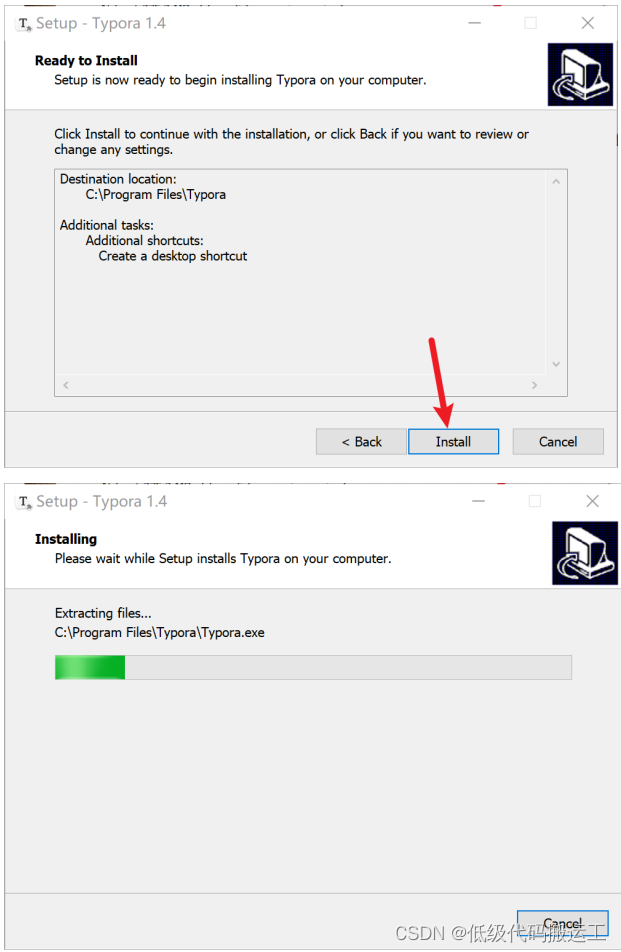Click the summary box scroll right arrow
This screenshot has height=952, width=621.
(x=534, y=385)
